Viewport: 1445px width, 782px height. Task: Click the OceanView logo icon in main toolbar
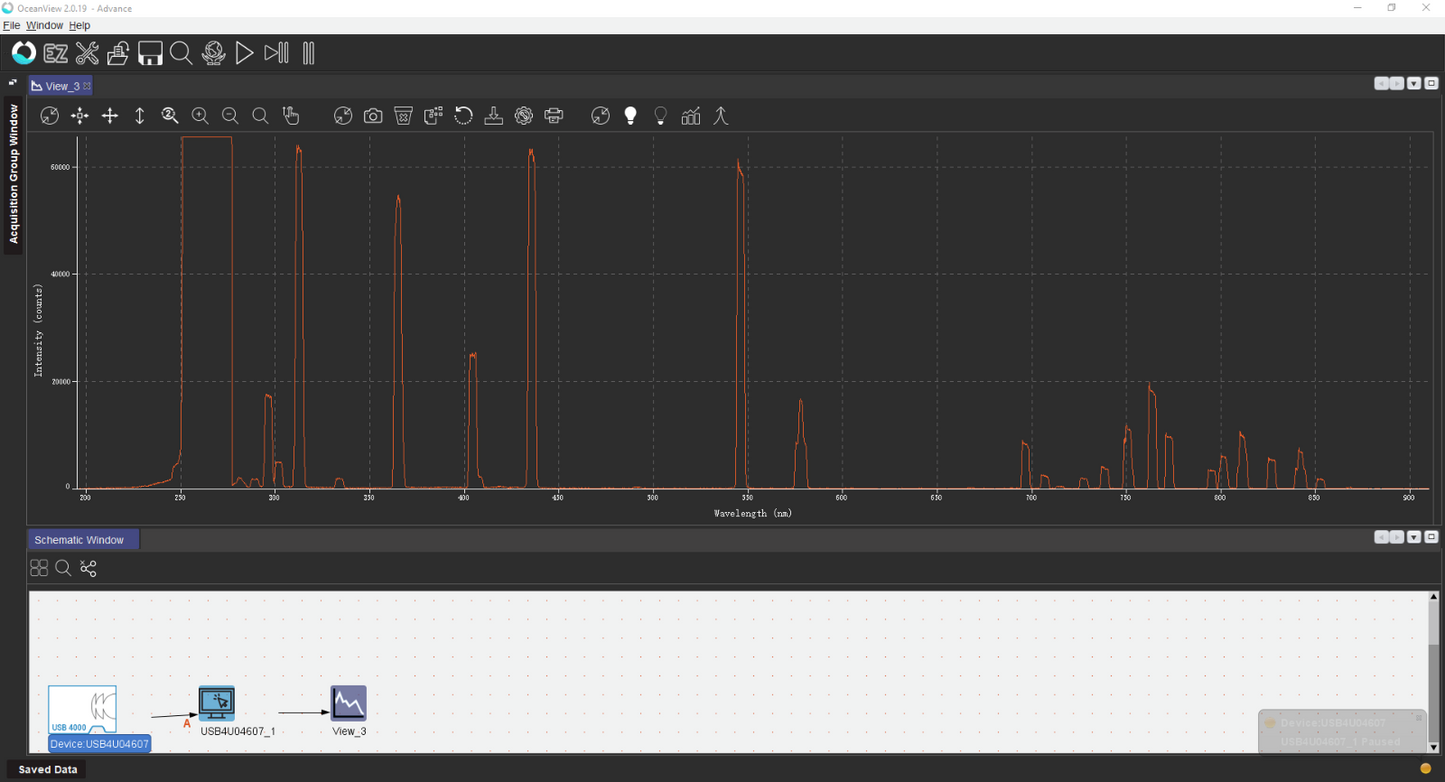tap(24, 53)
